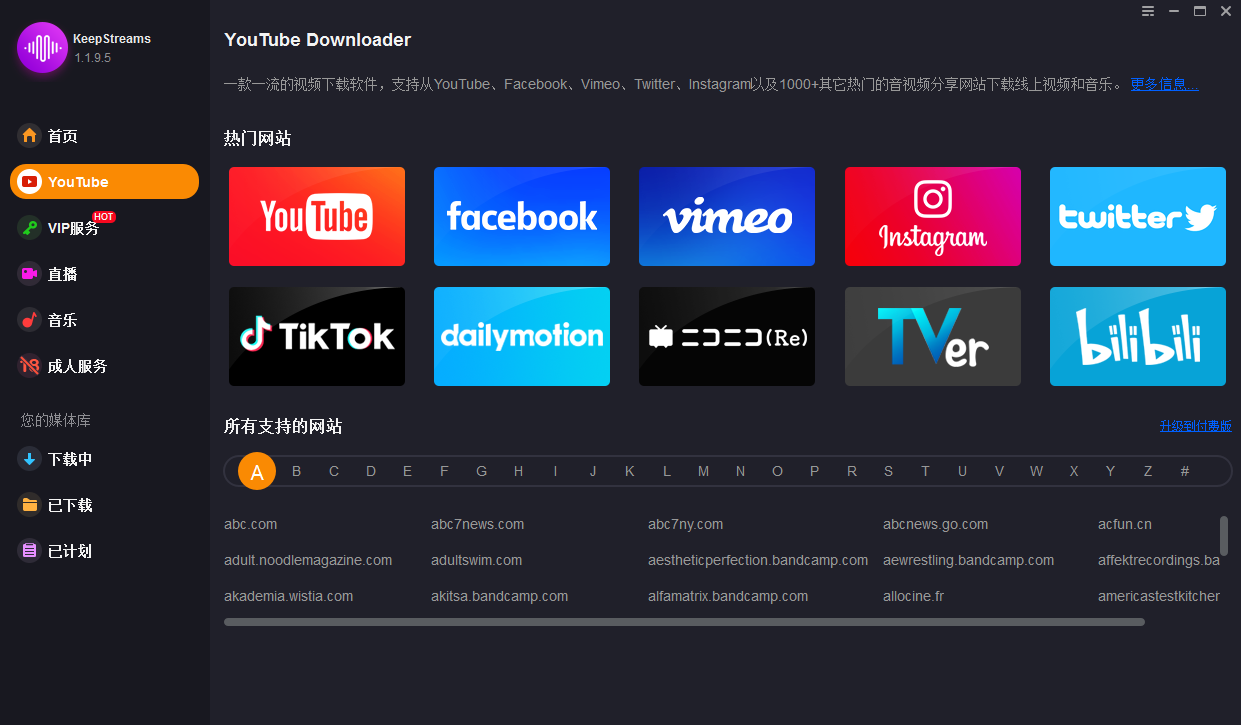Click the abc7news.com site entry
Screen dimensions: 1241x725
point(477,524)
